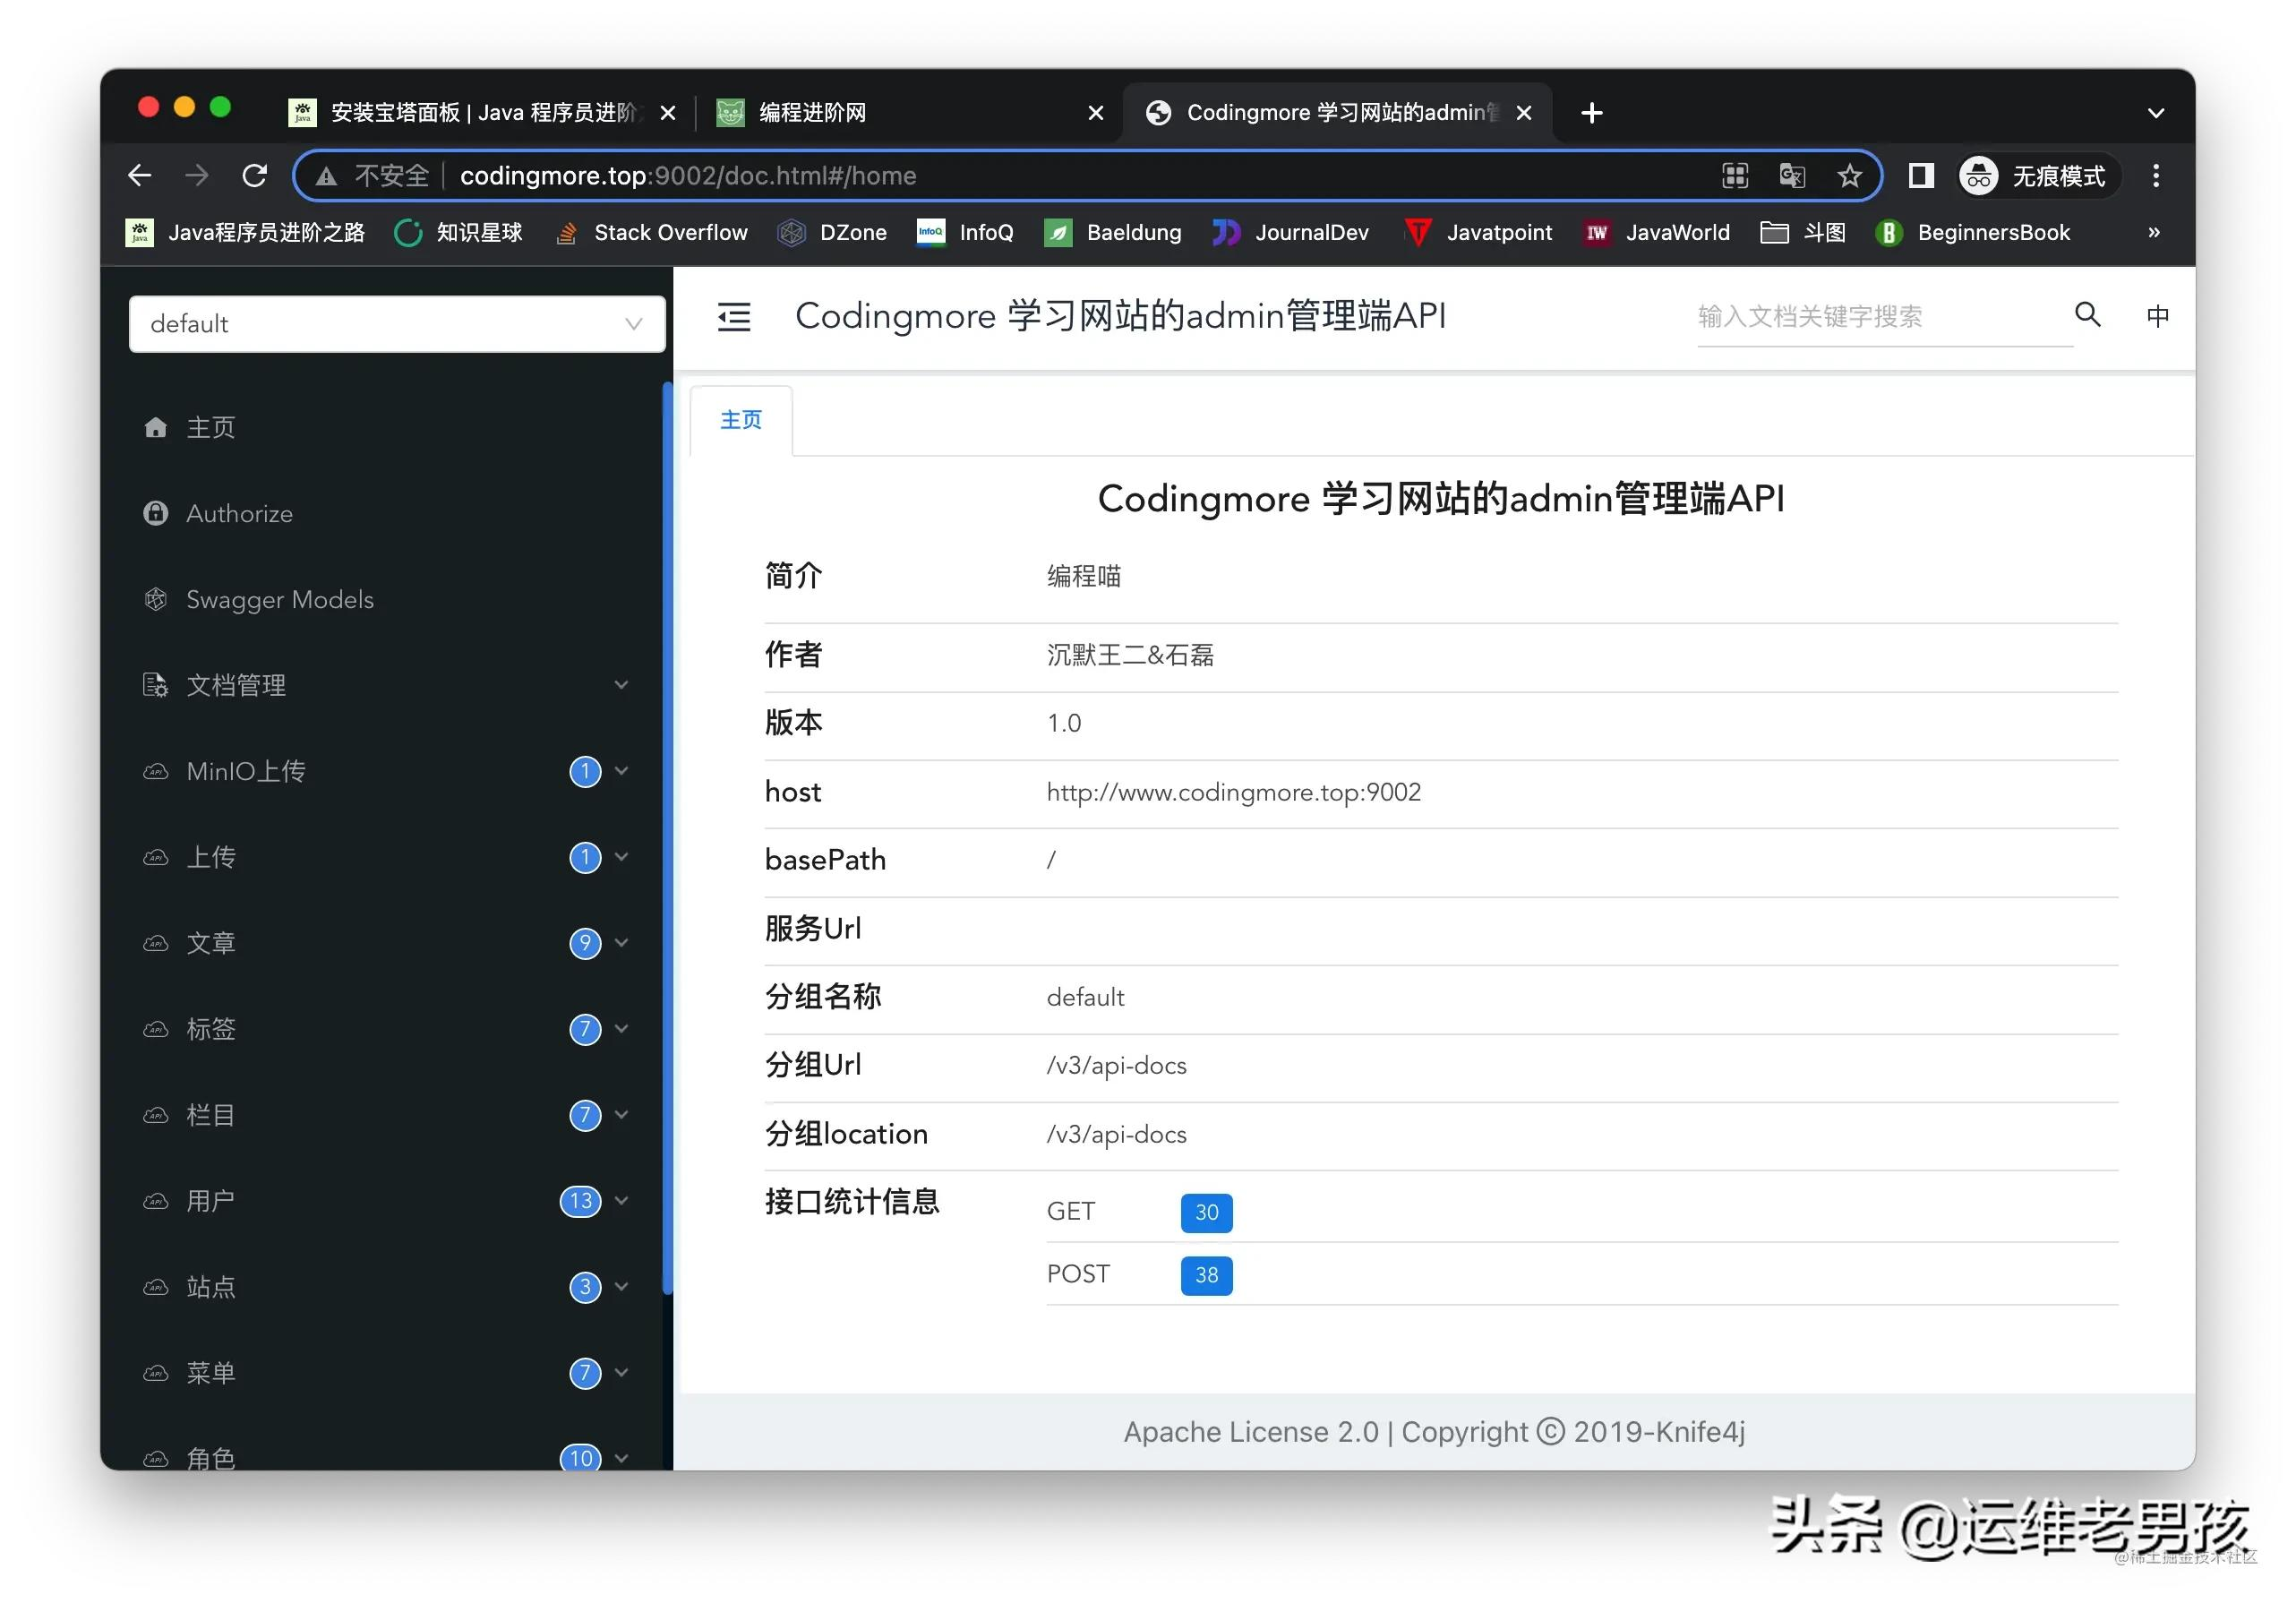The height and width of the screenshot is (1603, 2296).
Task: Open Swagger Models from the sidebar
Action: pyautogui.click(x=279, y=599)
